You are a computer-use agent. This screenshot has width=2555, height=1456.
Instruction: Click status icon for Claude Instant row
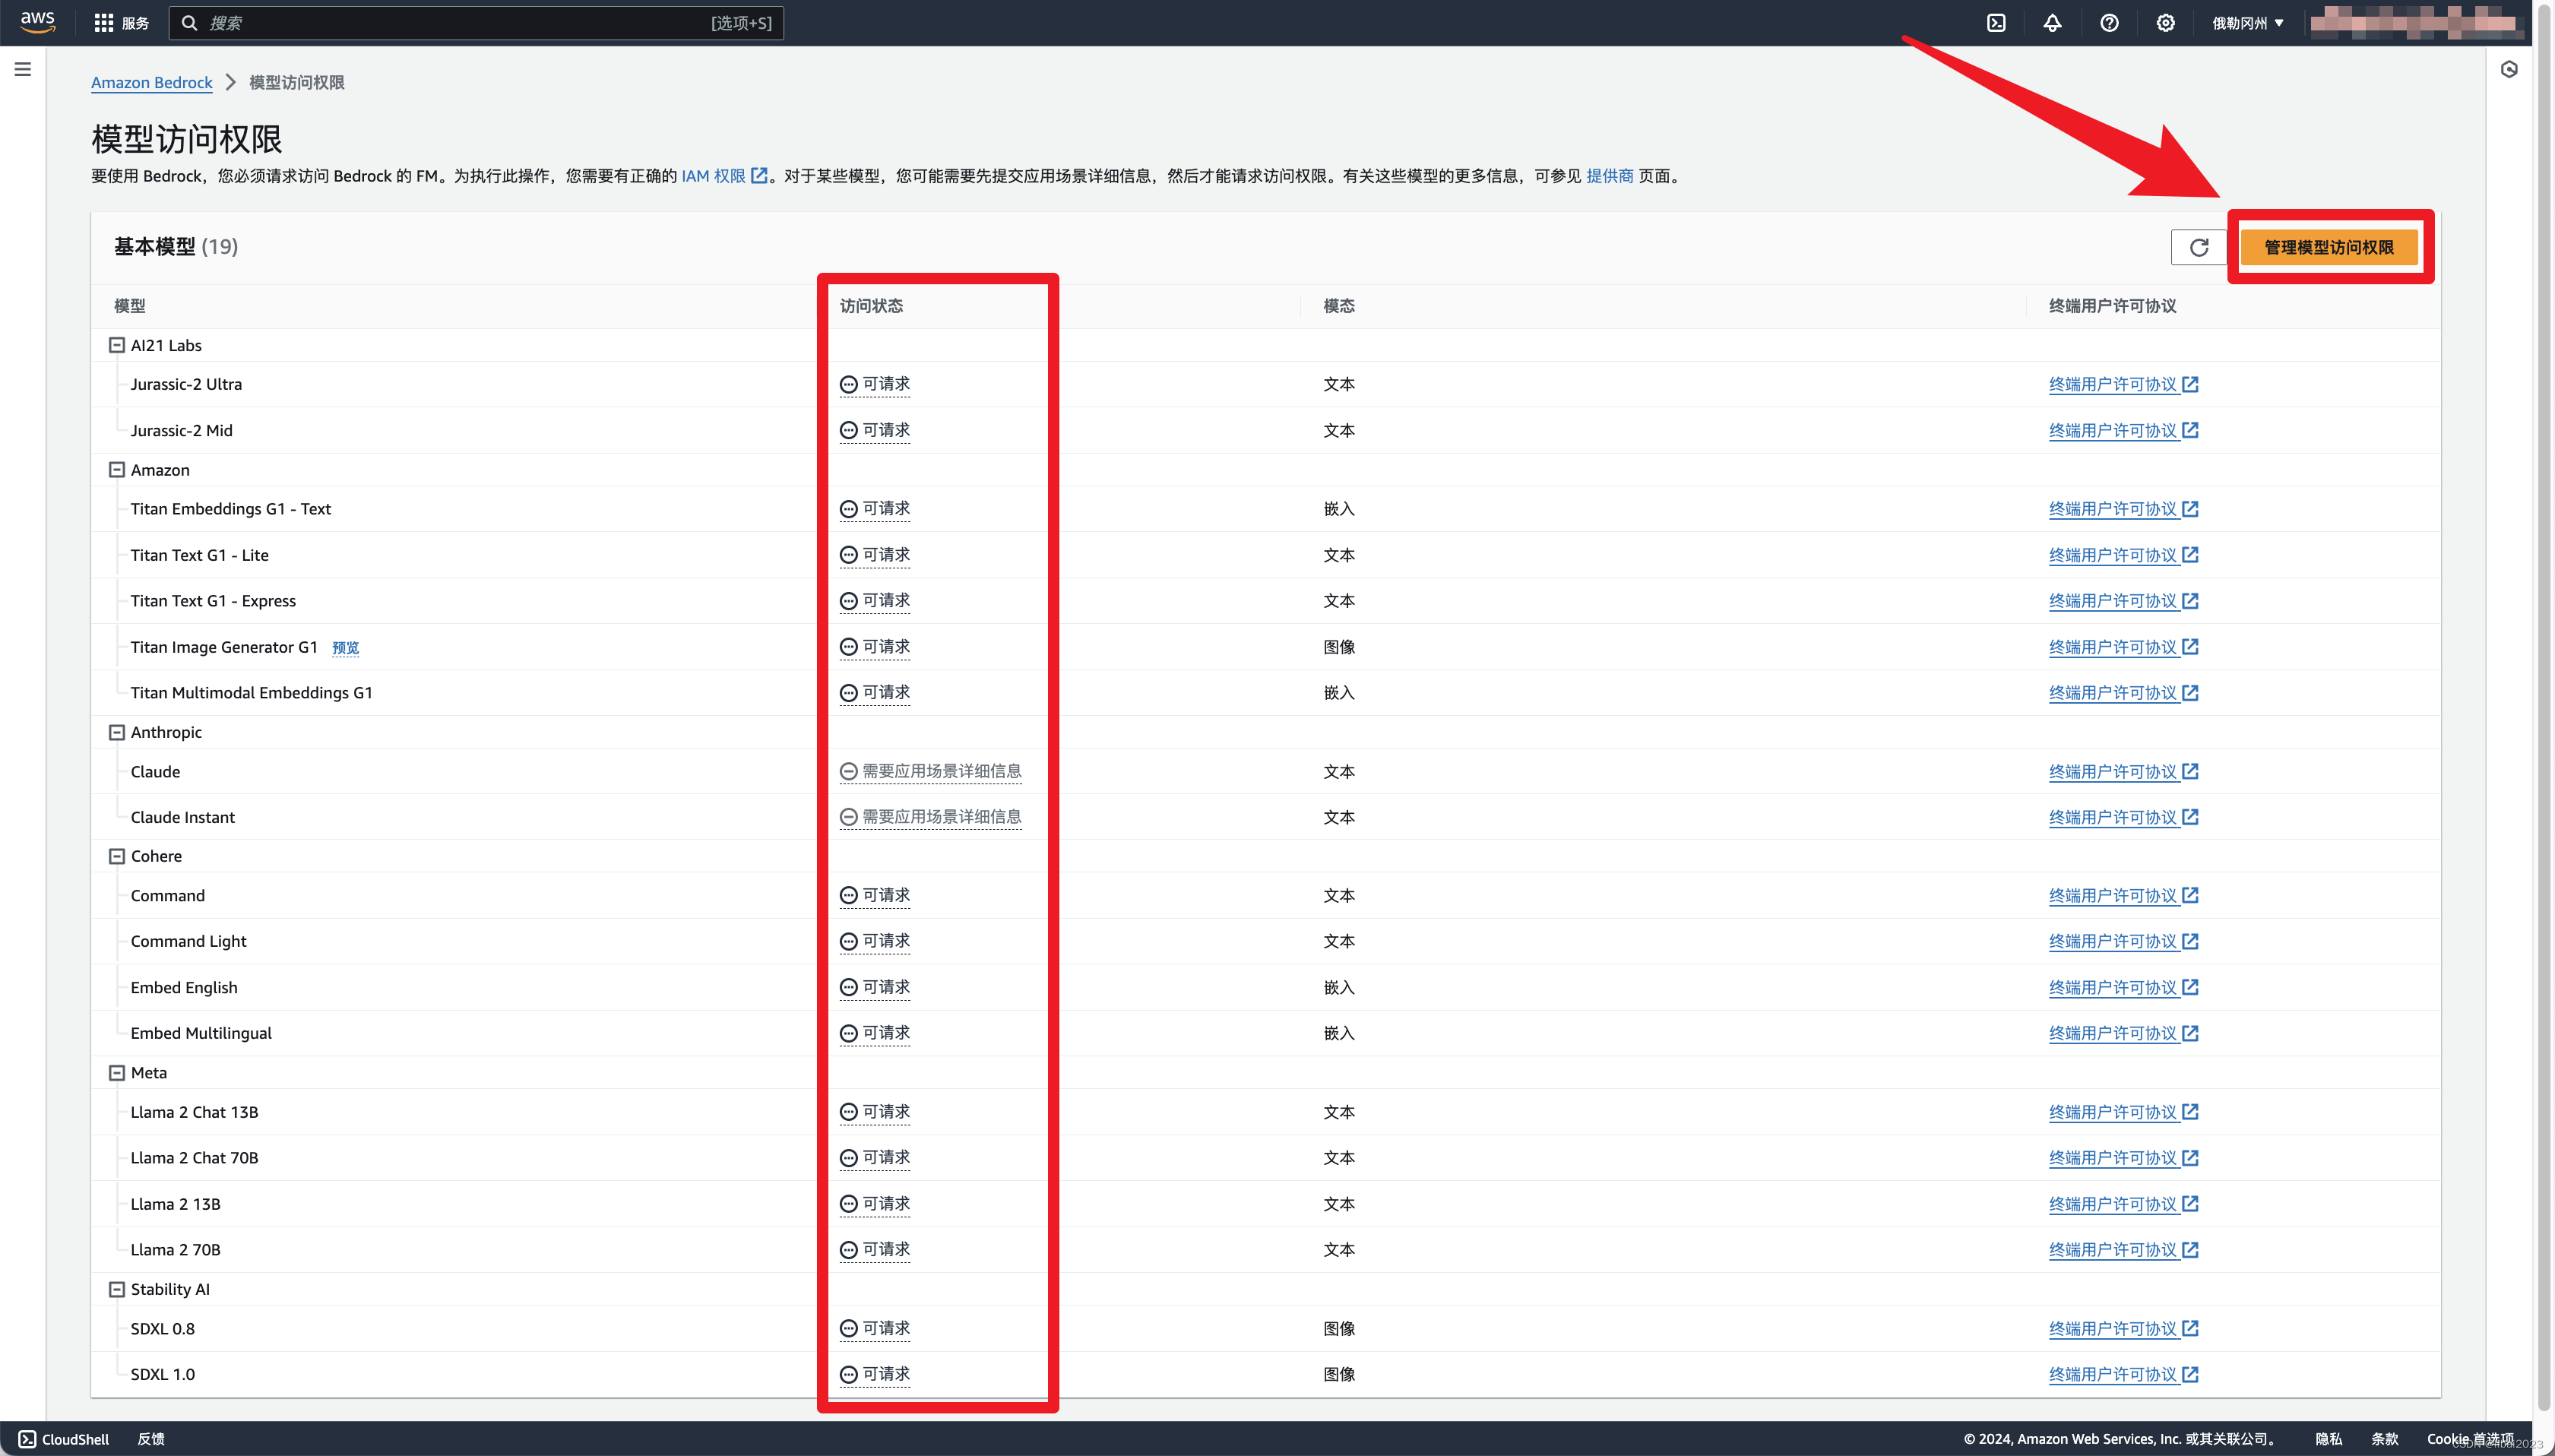point(848,817)
